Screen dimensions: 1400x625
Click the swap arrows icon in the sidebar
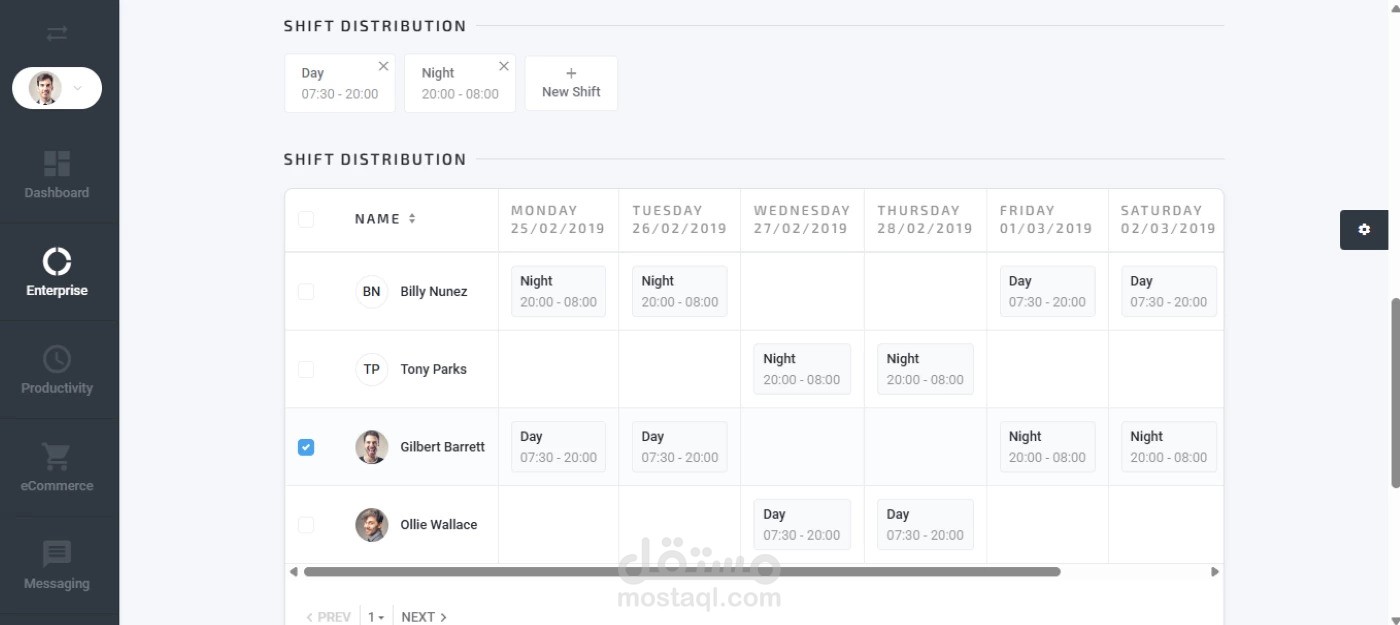pos(57,33)
